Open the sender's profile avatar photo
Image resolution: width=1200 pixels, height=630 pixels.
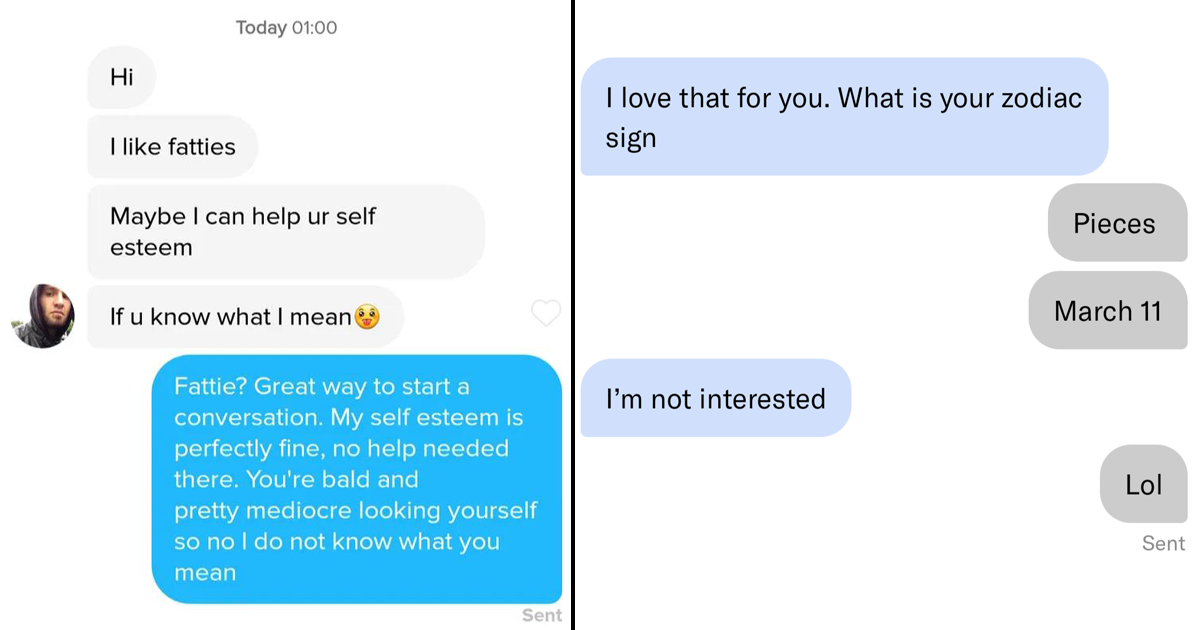pyautogui.click(x=42, y=315)
